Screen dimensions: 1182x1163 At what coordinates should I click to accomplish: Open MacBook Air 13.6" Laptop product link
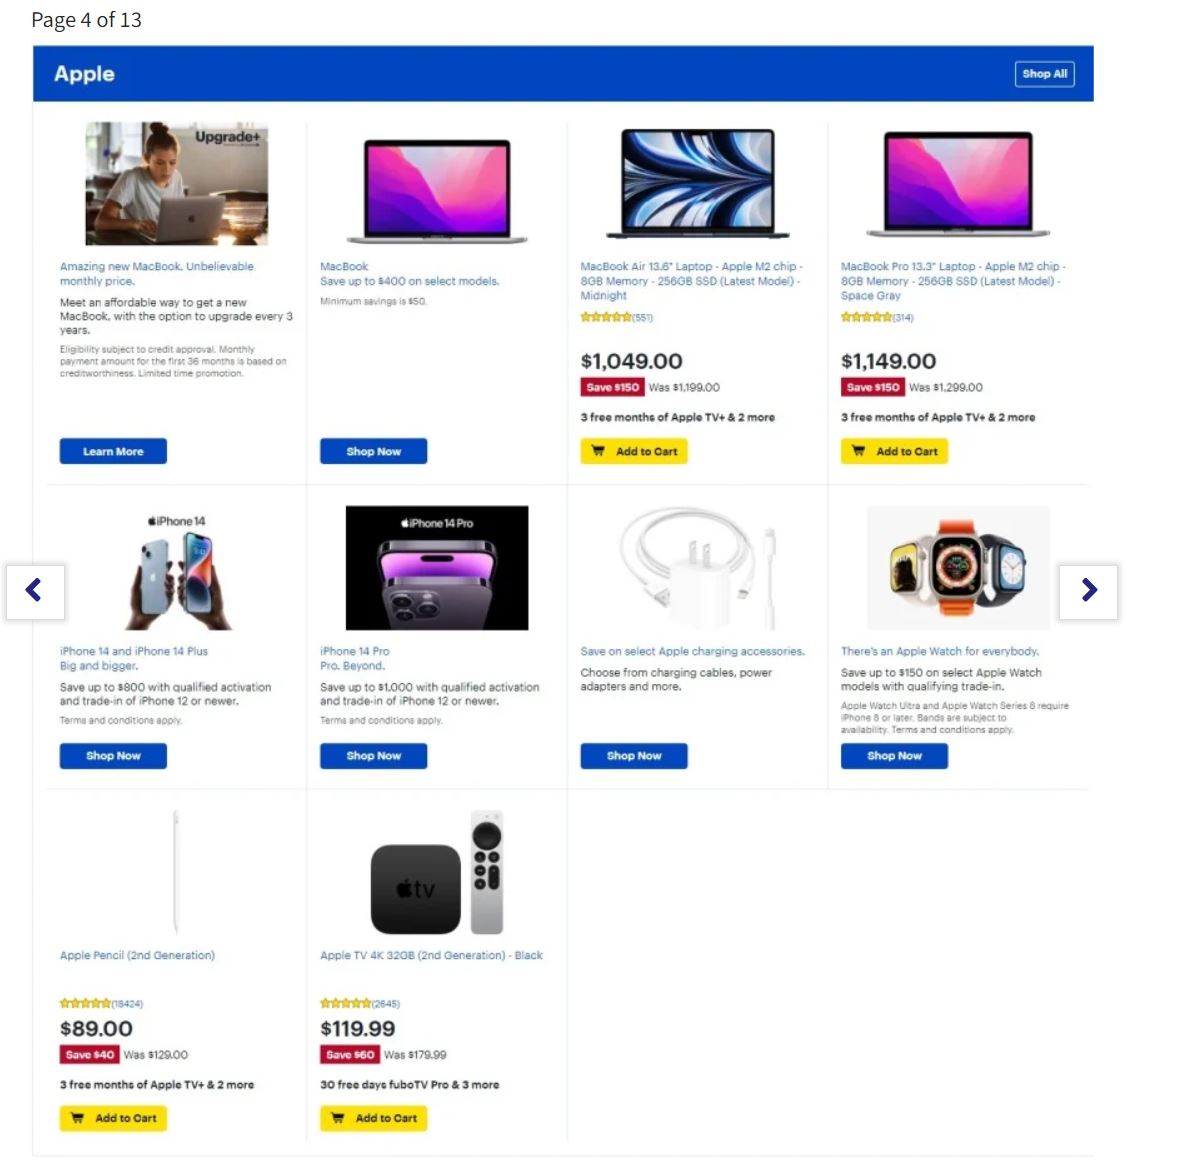pyautogui.click(x=691, y=280)
